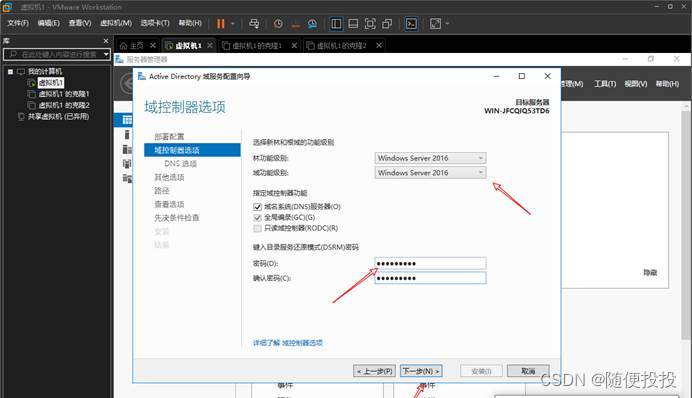Open the 详细了解 域控制器选项 link
692x398 pixels.
288,343
